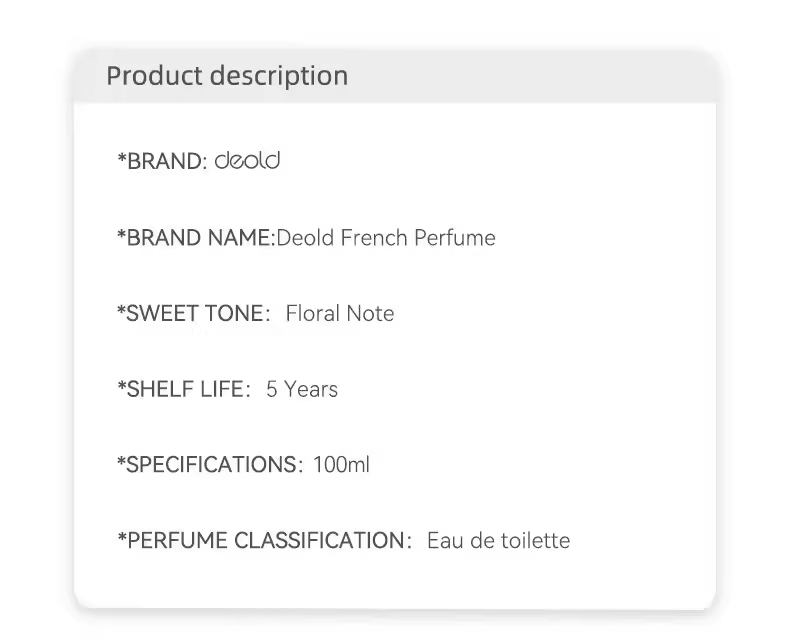Image resolution: width=790 pixels, height=642 pixels.
Task: Select the word Note in sweet tone value
Action: 368,314
